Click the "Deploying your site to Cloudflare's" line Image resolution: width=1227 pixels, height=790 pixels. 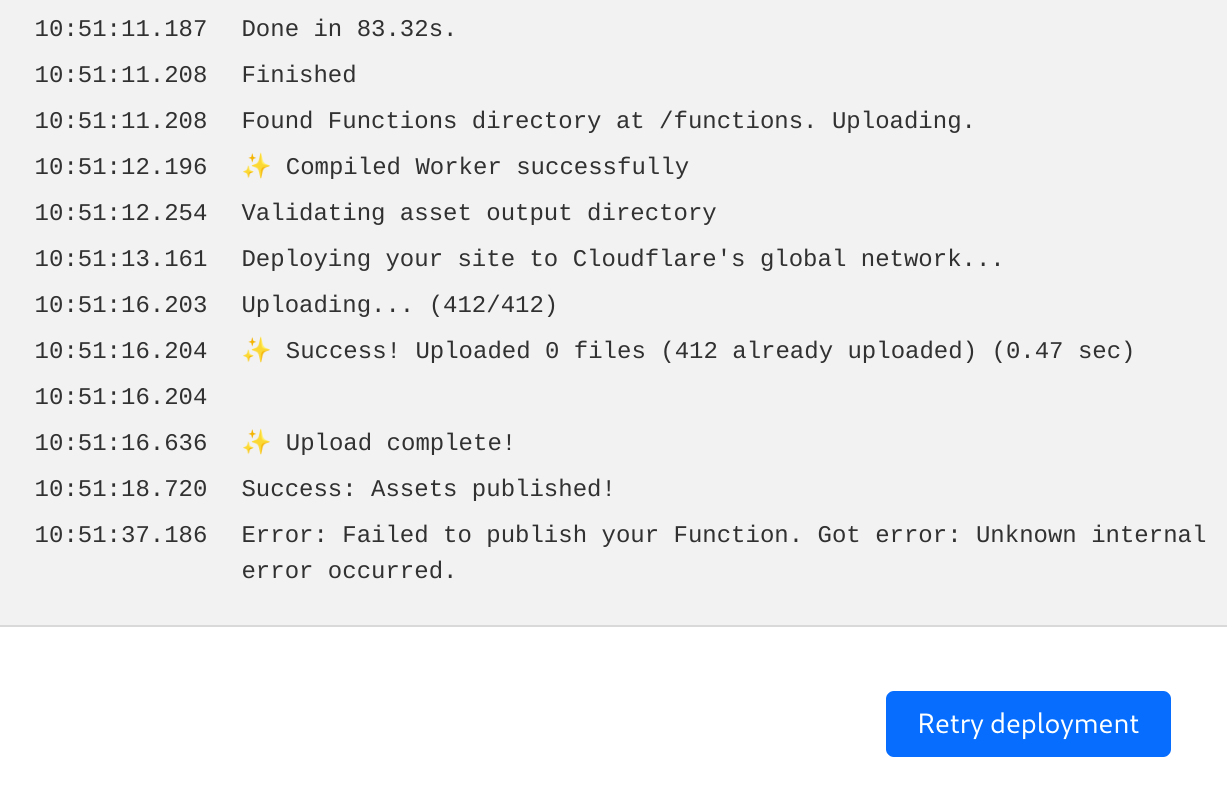621,260
